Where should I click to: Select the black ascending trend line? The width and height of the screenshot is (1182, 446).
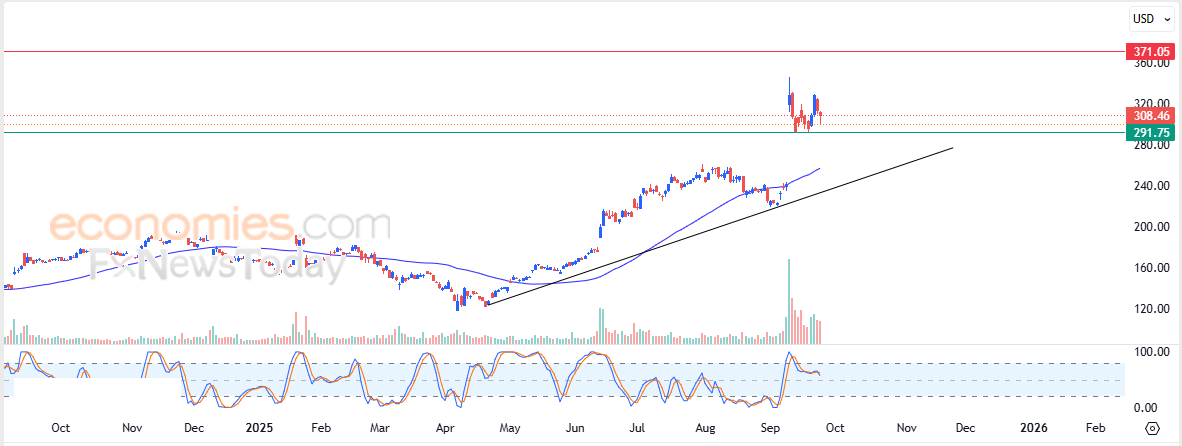(x=720, y=226)
